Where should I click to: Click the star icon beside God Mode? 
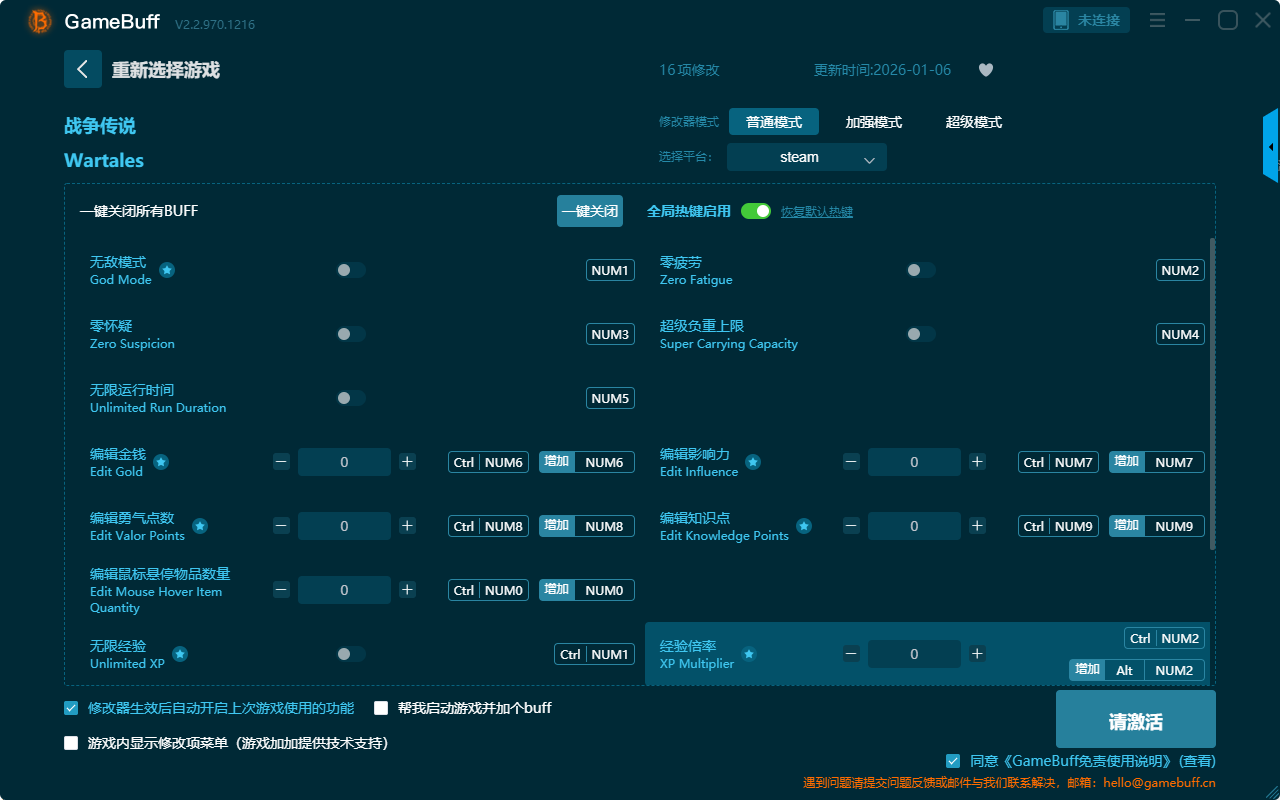[x=167, y=270]
